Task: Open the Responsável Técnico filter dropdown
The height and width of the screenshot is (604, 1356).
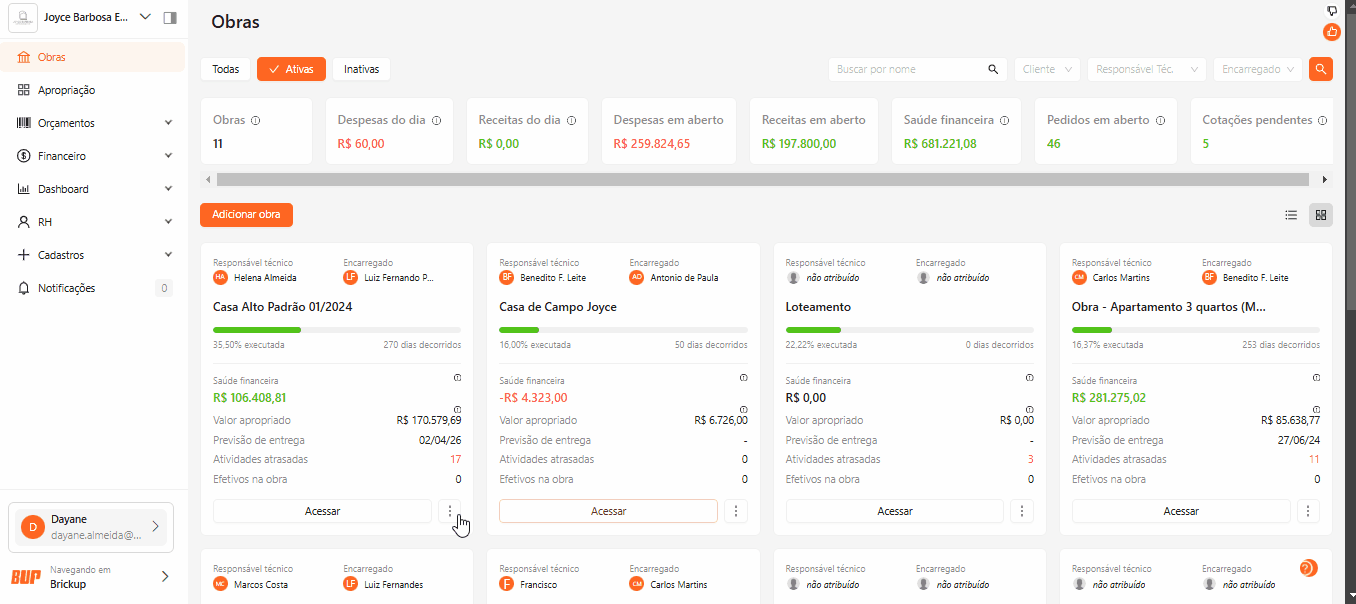Action: 1147,69
